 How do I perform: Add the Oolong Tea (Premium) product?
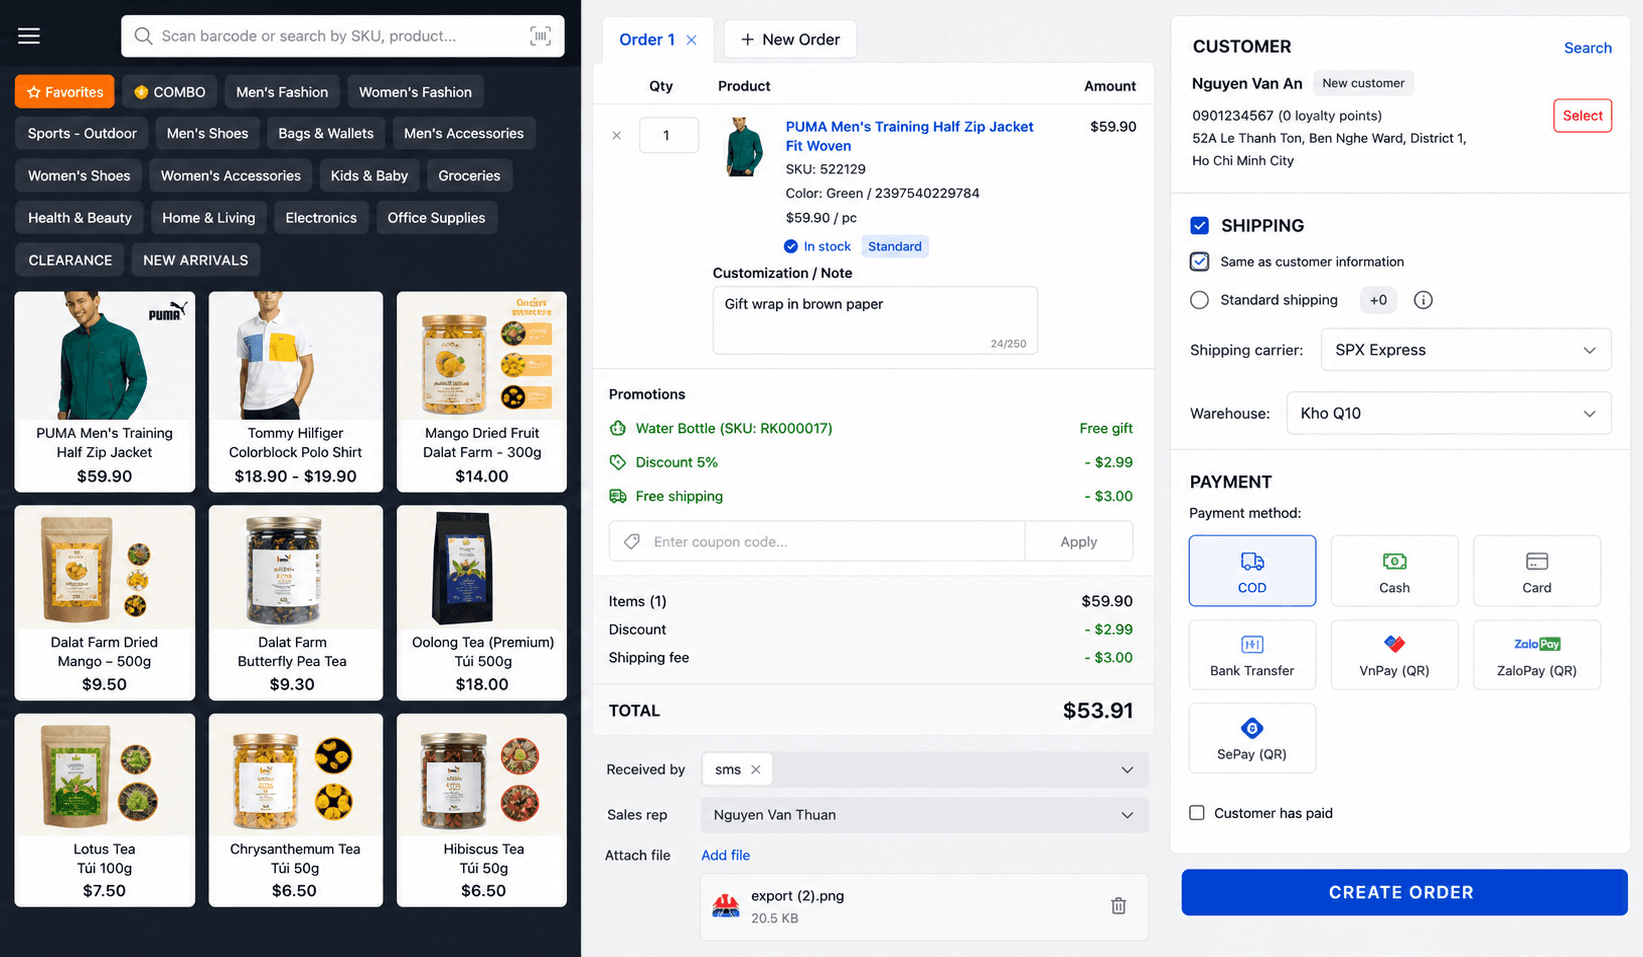pyautogui.click(x=482, y=602)
